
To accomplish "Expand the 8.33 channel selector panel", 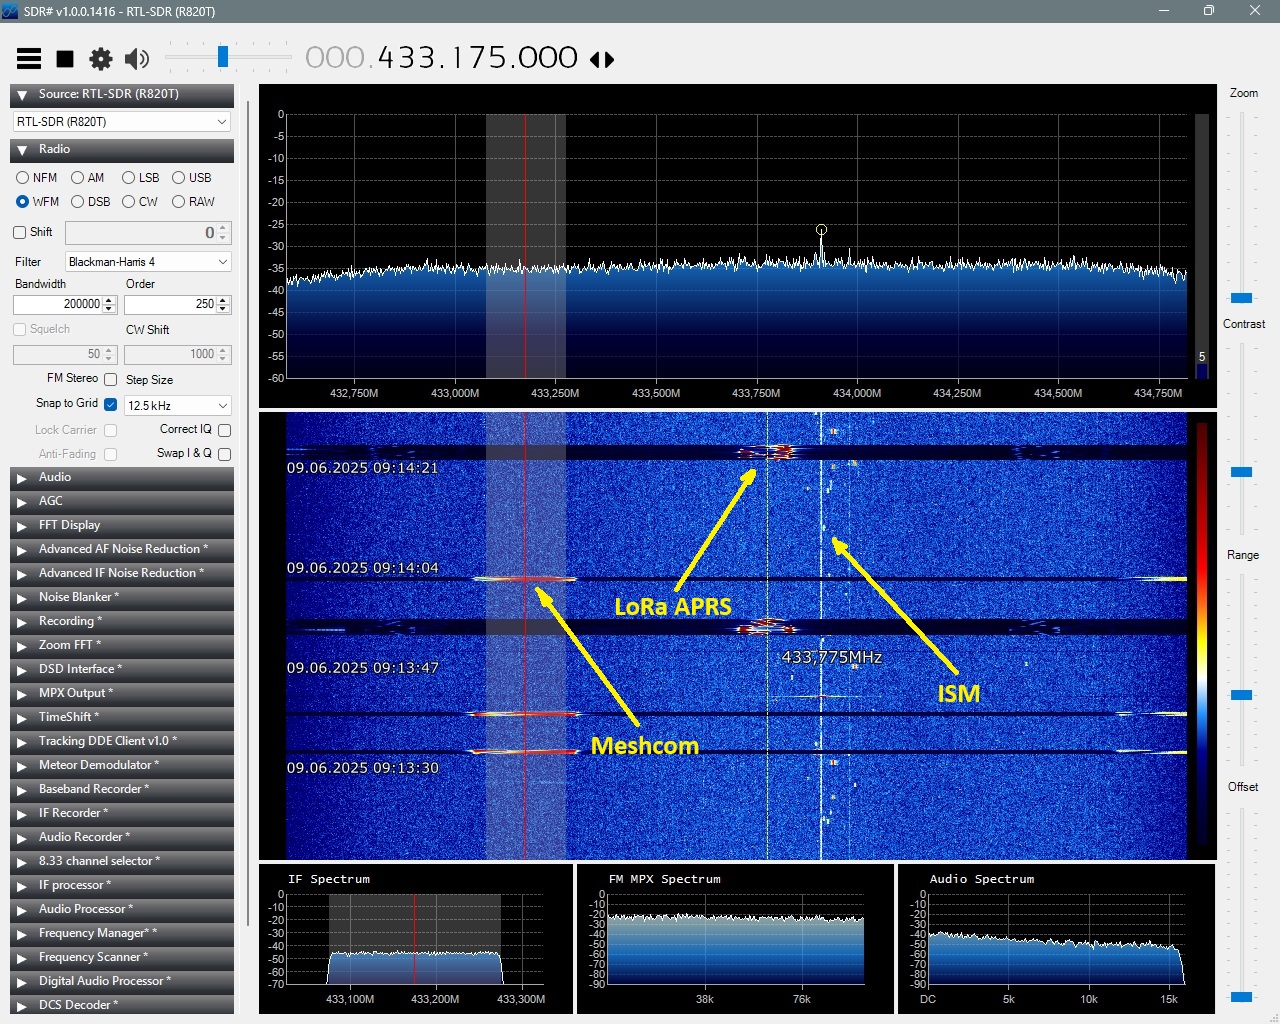I will (122, 862).
